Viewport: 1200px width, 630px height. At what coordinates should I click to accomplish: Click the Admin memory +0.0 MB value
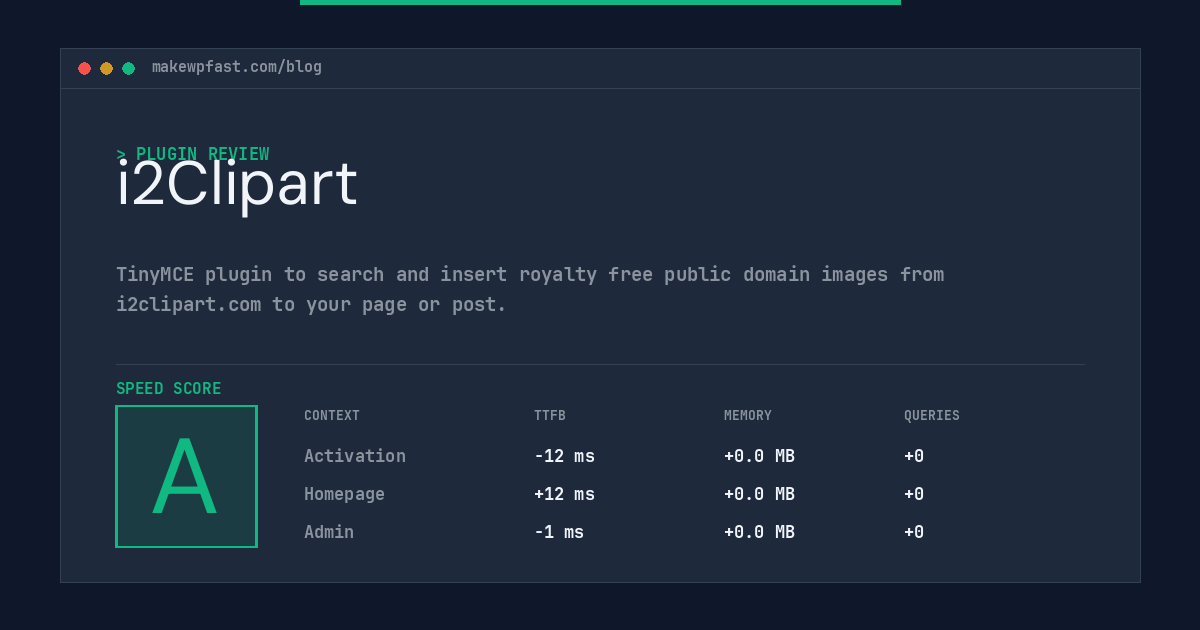(x=759, y=532)
